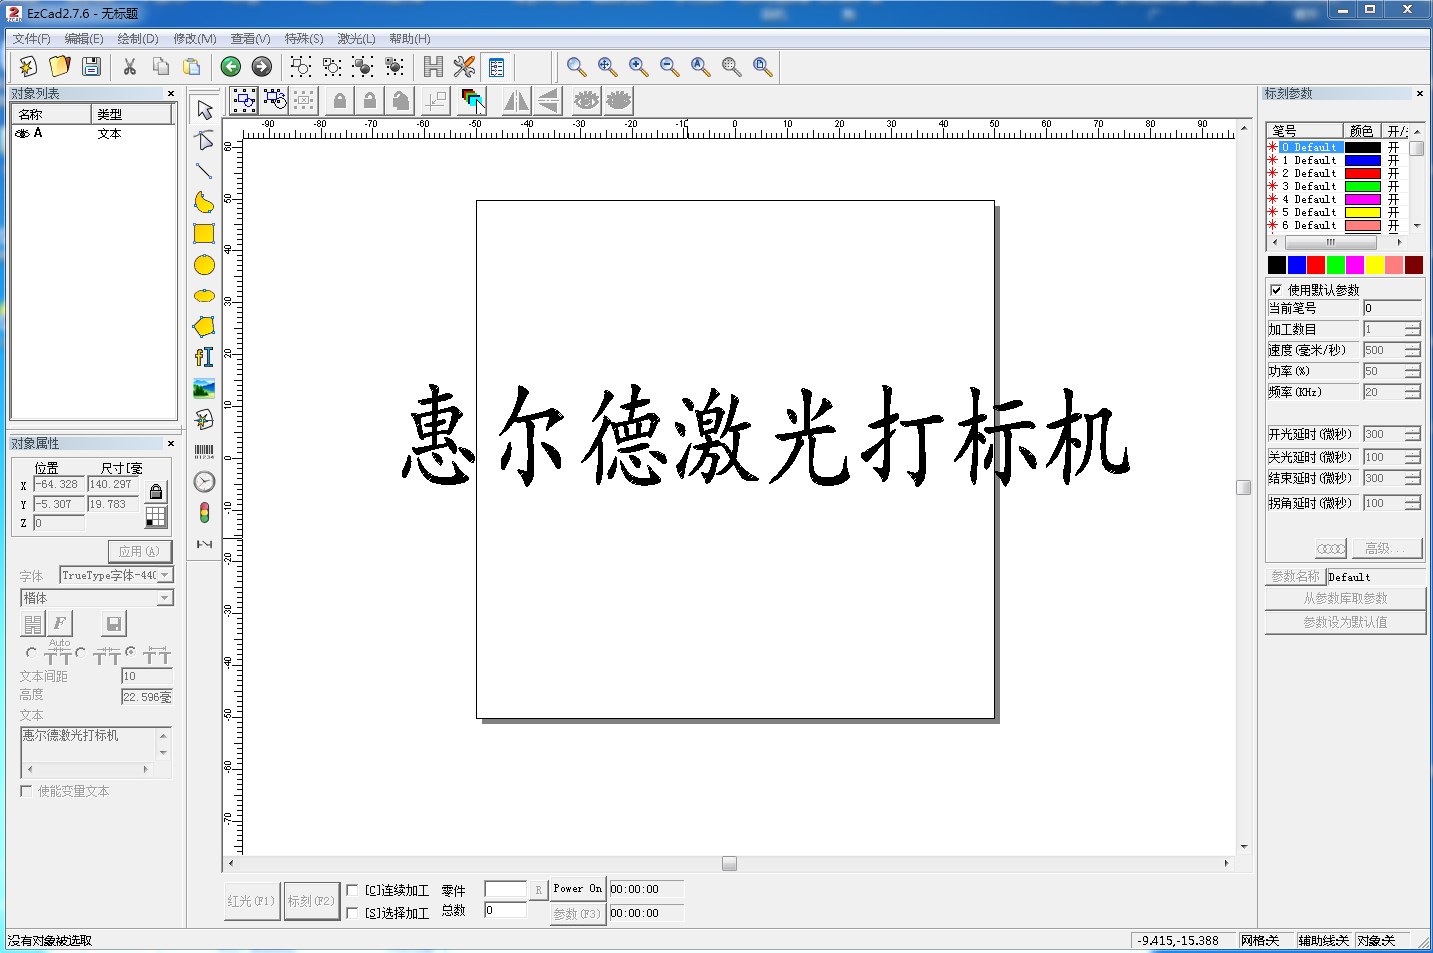The image size is (1433, 953).
Task: Click the green Undo arrow
Action: pyautogui.click(x=231, y=66)
